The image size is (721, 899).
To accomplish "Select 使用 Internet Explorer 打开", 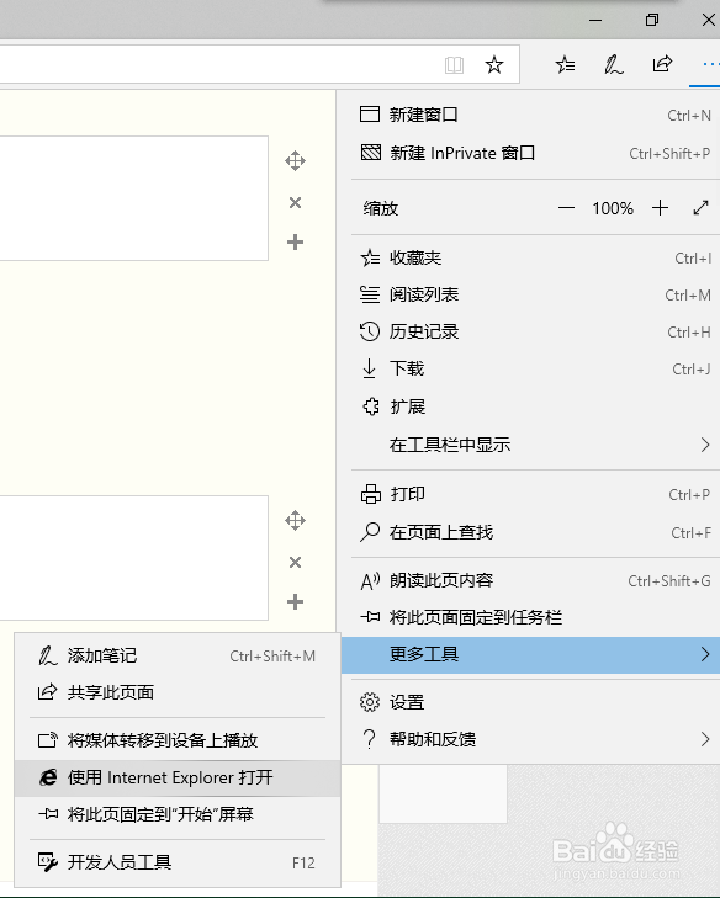I will [170, 778].
